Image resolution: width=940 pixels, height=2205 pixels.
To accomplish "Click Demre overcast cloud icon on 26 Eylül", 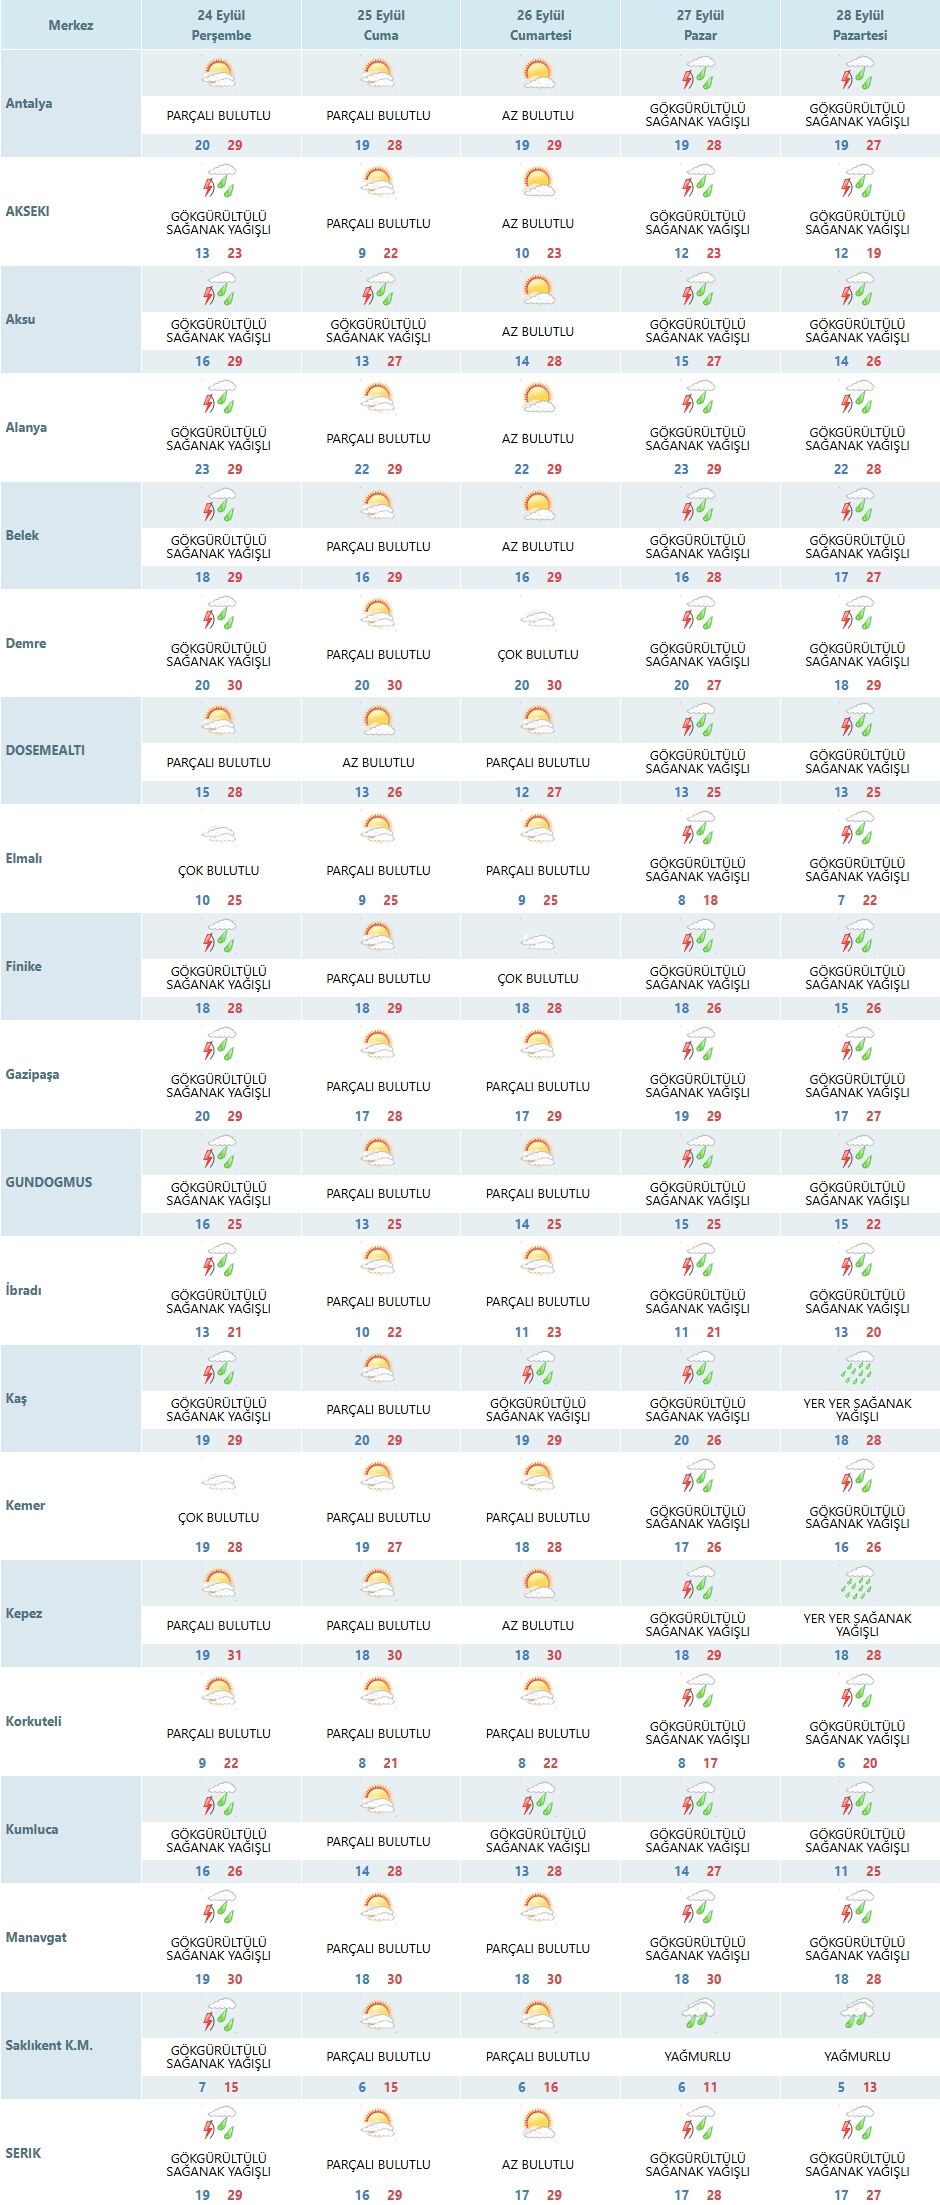I will coord(538,620).
